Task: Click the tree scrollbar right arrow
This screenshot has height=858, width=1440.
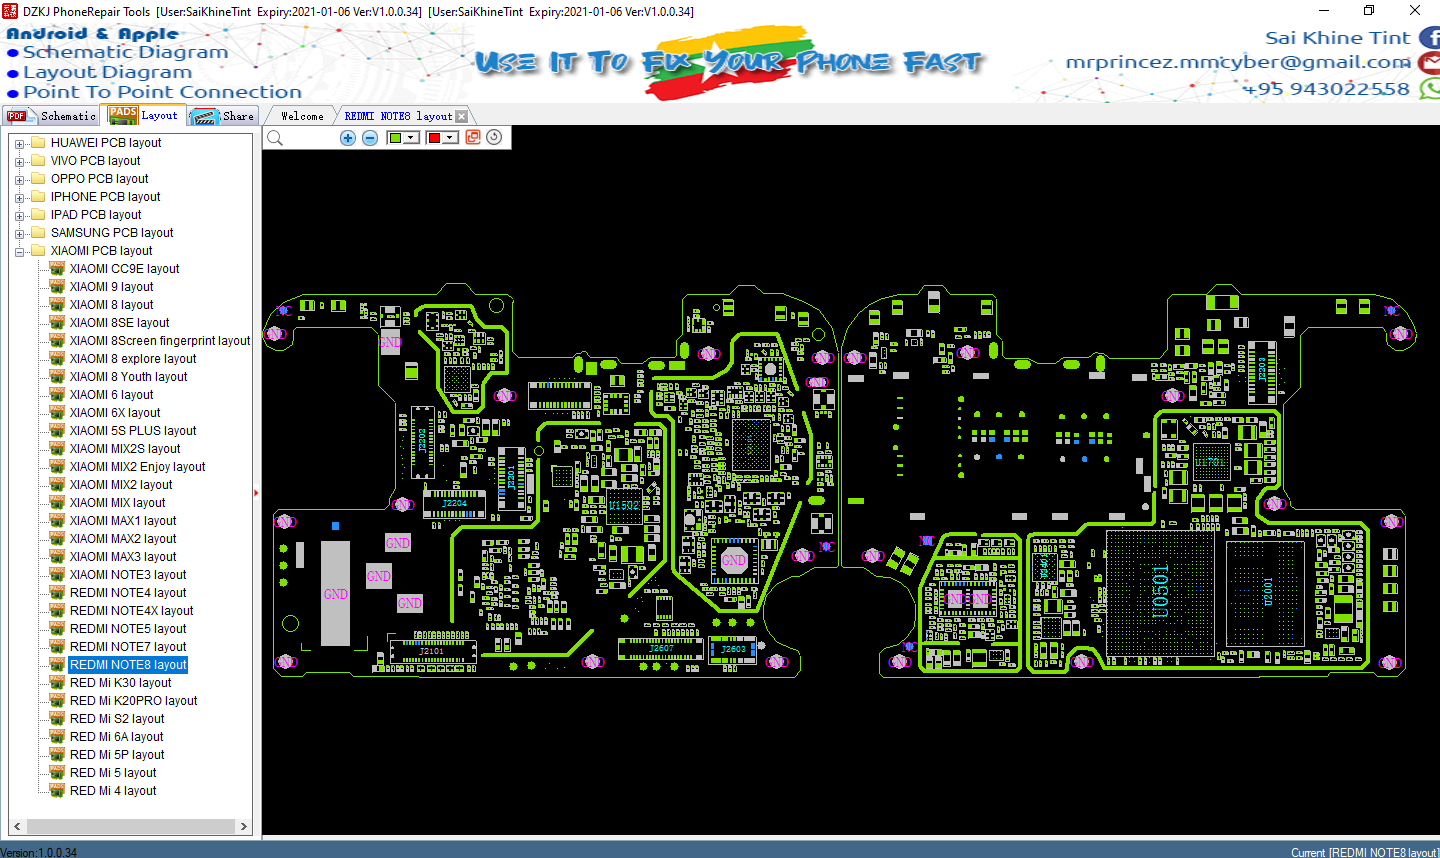Action: pyautogui.click(x=244, y=826)
